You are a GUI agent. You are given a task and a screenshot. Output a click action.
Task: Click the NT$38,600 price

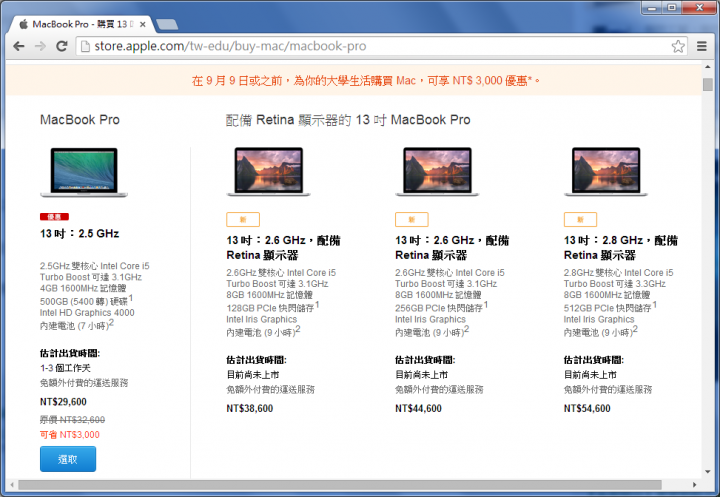click(250, 409)
